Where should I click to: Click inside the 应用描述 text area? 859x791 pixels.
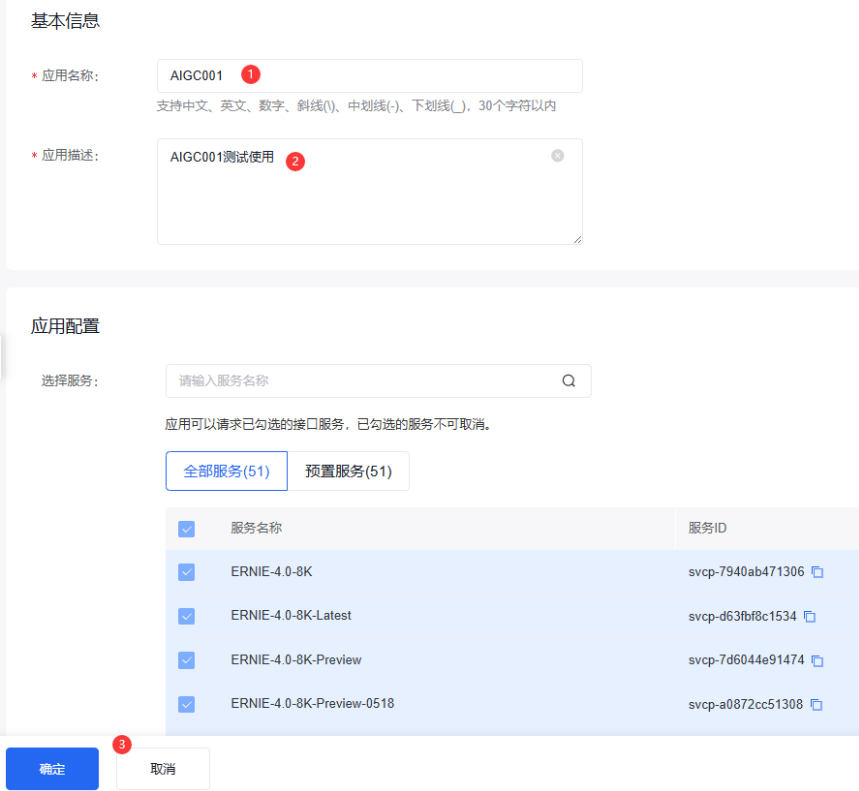pos(369,200)
